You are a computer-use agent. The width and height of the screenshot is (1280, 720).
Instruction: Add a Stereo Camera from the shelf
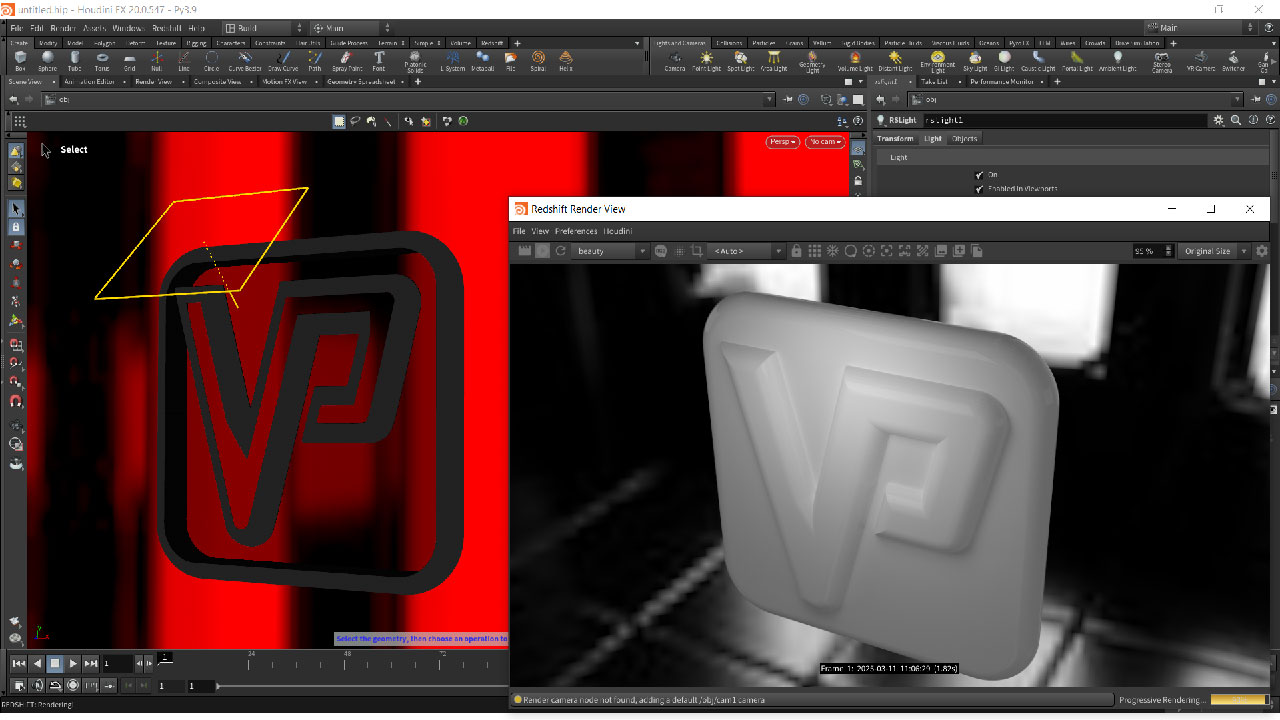[x=1162, y=62]
